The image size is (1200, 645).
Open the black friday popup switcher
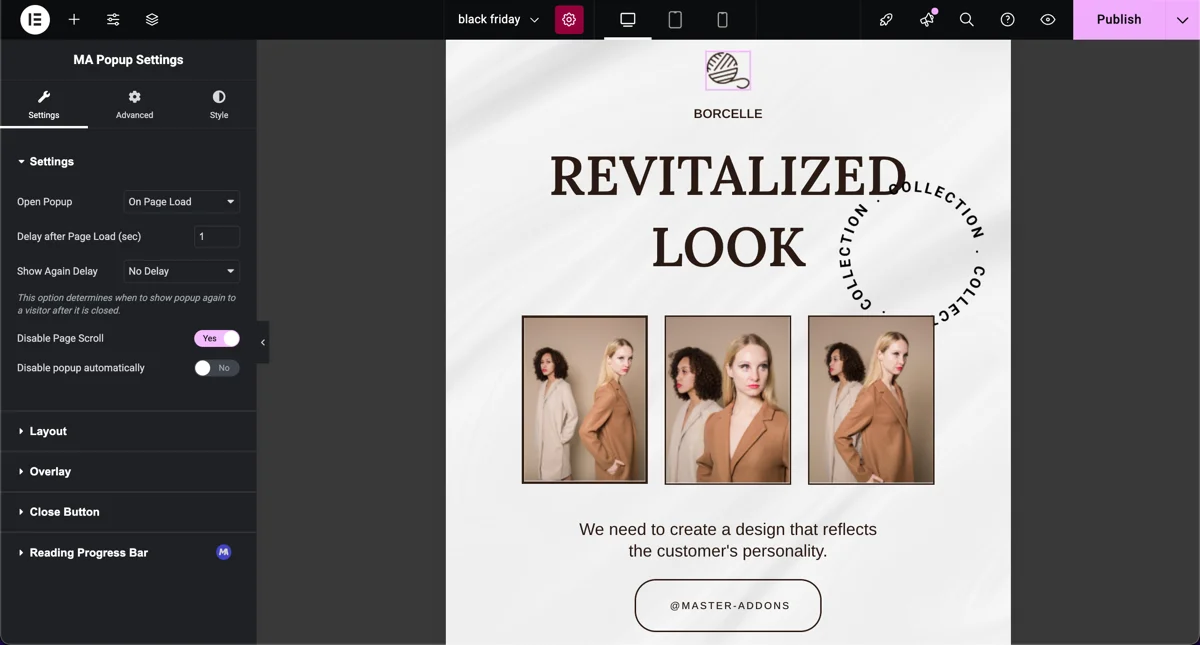(x=496, y=19)
